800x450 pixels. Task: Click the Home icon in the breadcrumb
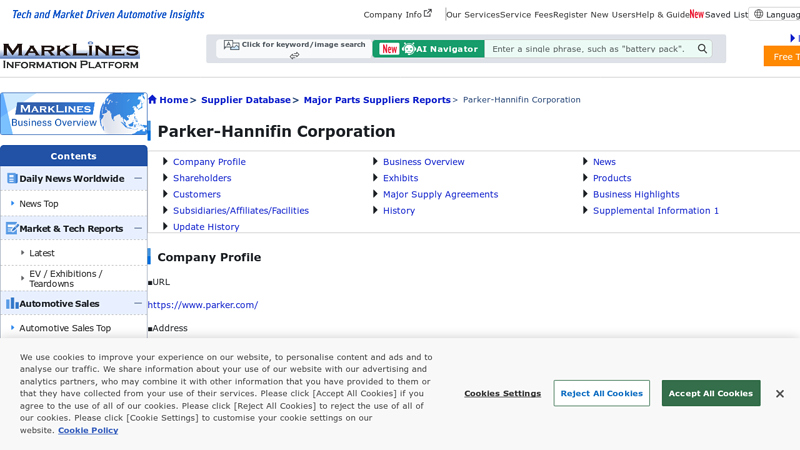coord(152,99)
